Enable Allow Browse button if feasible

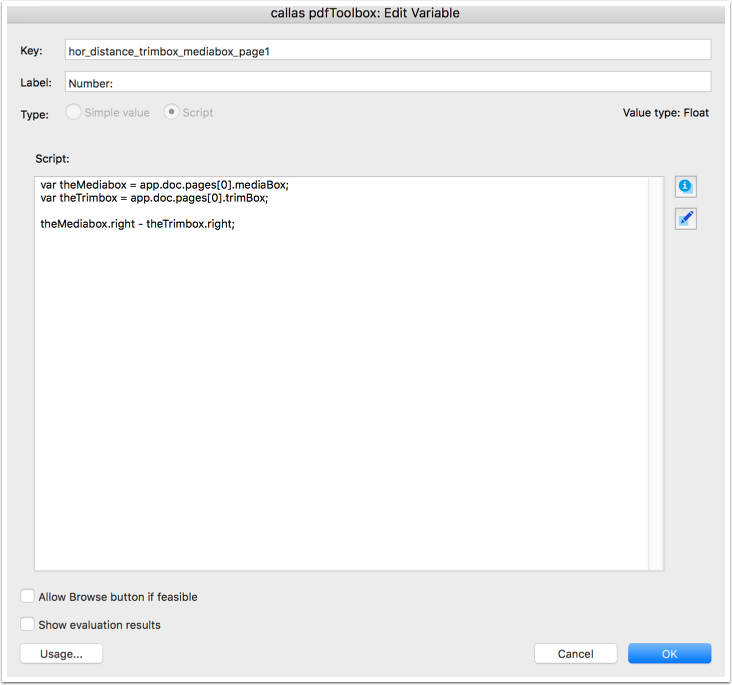pyautogui.click(x=28, y=596)
